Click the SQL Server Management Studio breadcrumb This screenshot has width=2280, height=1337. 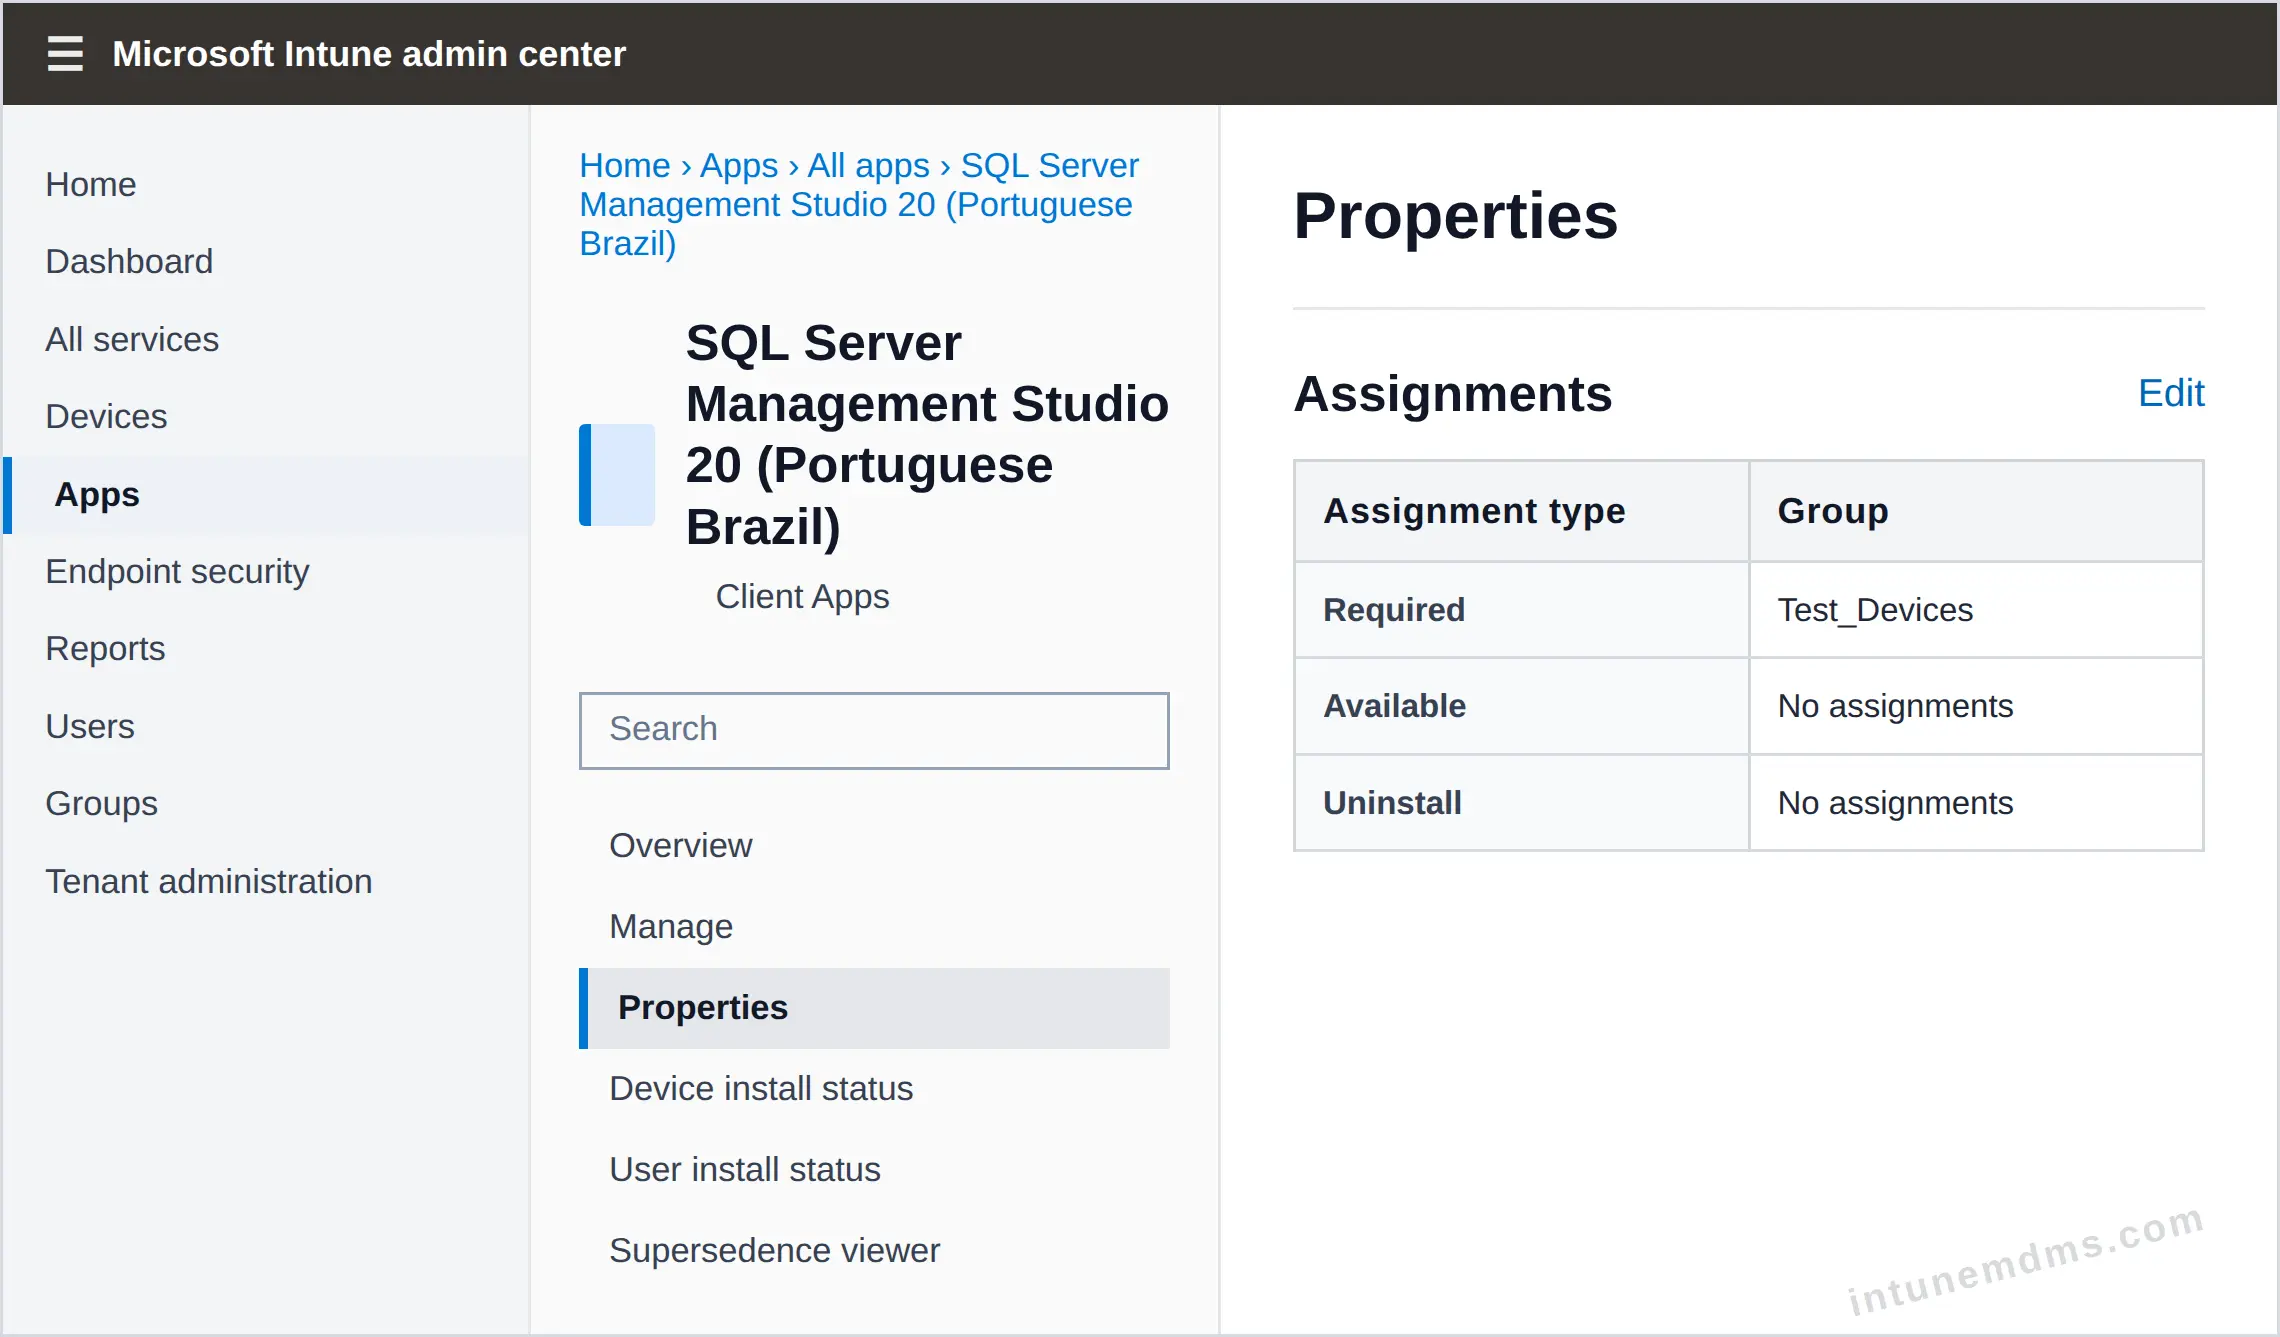(859, 204)
